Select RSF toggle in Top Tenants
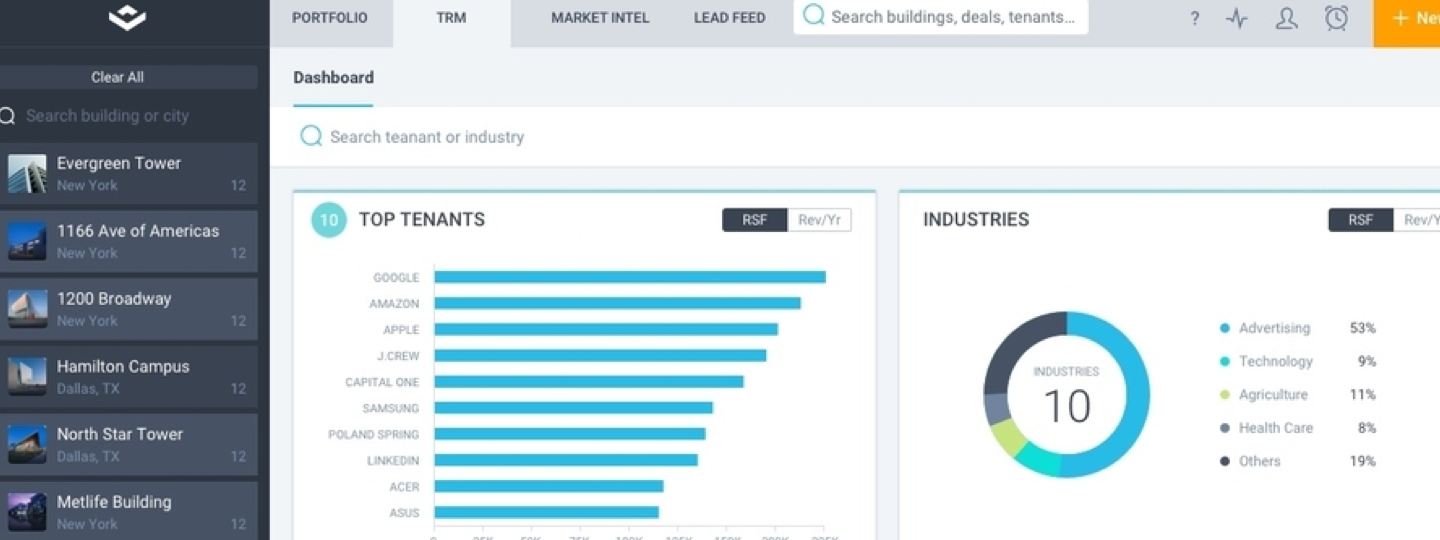The height and width of the screenshot is (540, 1440). click(x=755, y=220)
